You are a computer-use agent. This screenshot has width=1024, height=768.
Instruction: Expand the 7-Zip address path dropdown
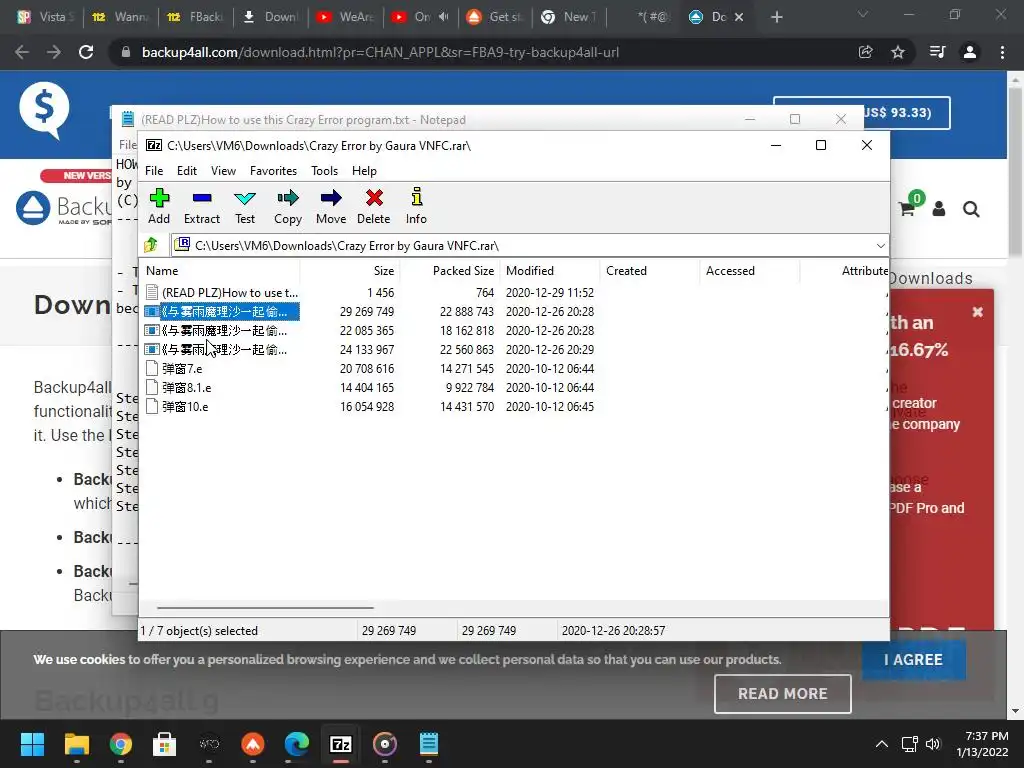pyautogui.click(x=880, y=246)
